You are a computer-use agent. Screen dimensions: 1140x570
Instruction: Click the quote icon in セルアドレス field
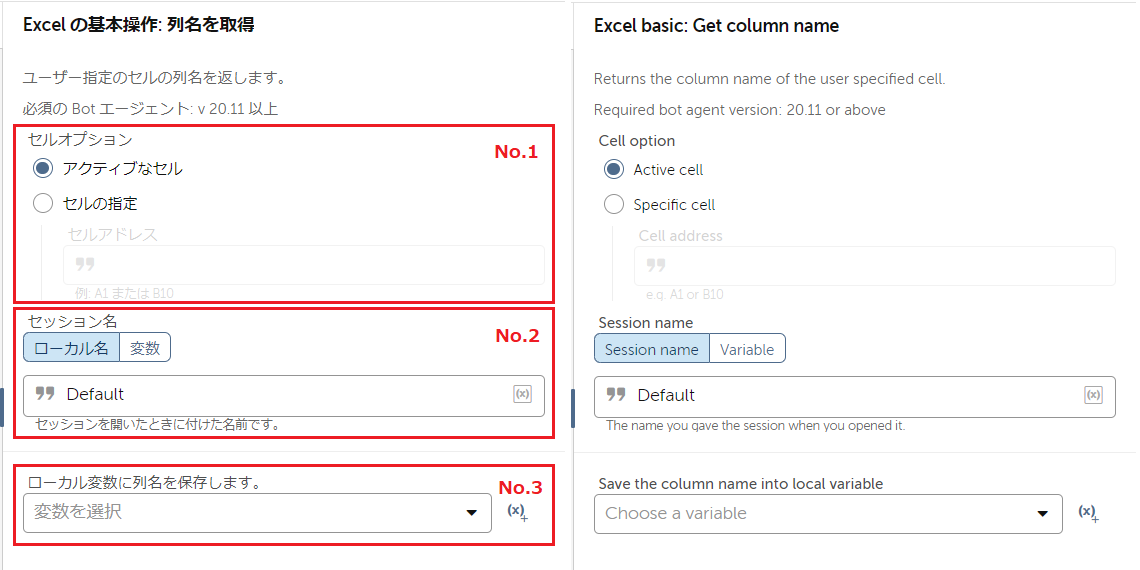85,264
